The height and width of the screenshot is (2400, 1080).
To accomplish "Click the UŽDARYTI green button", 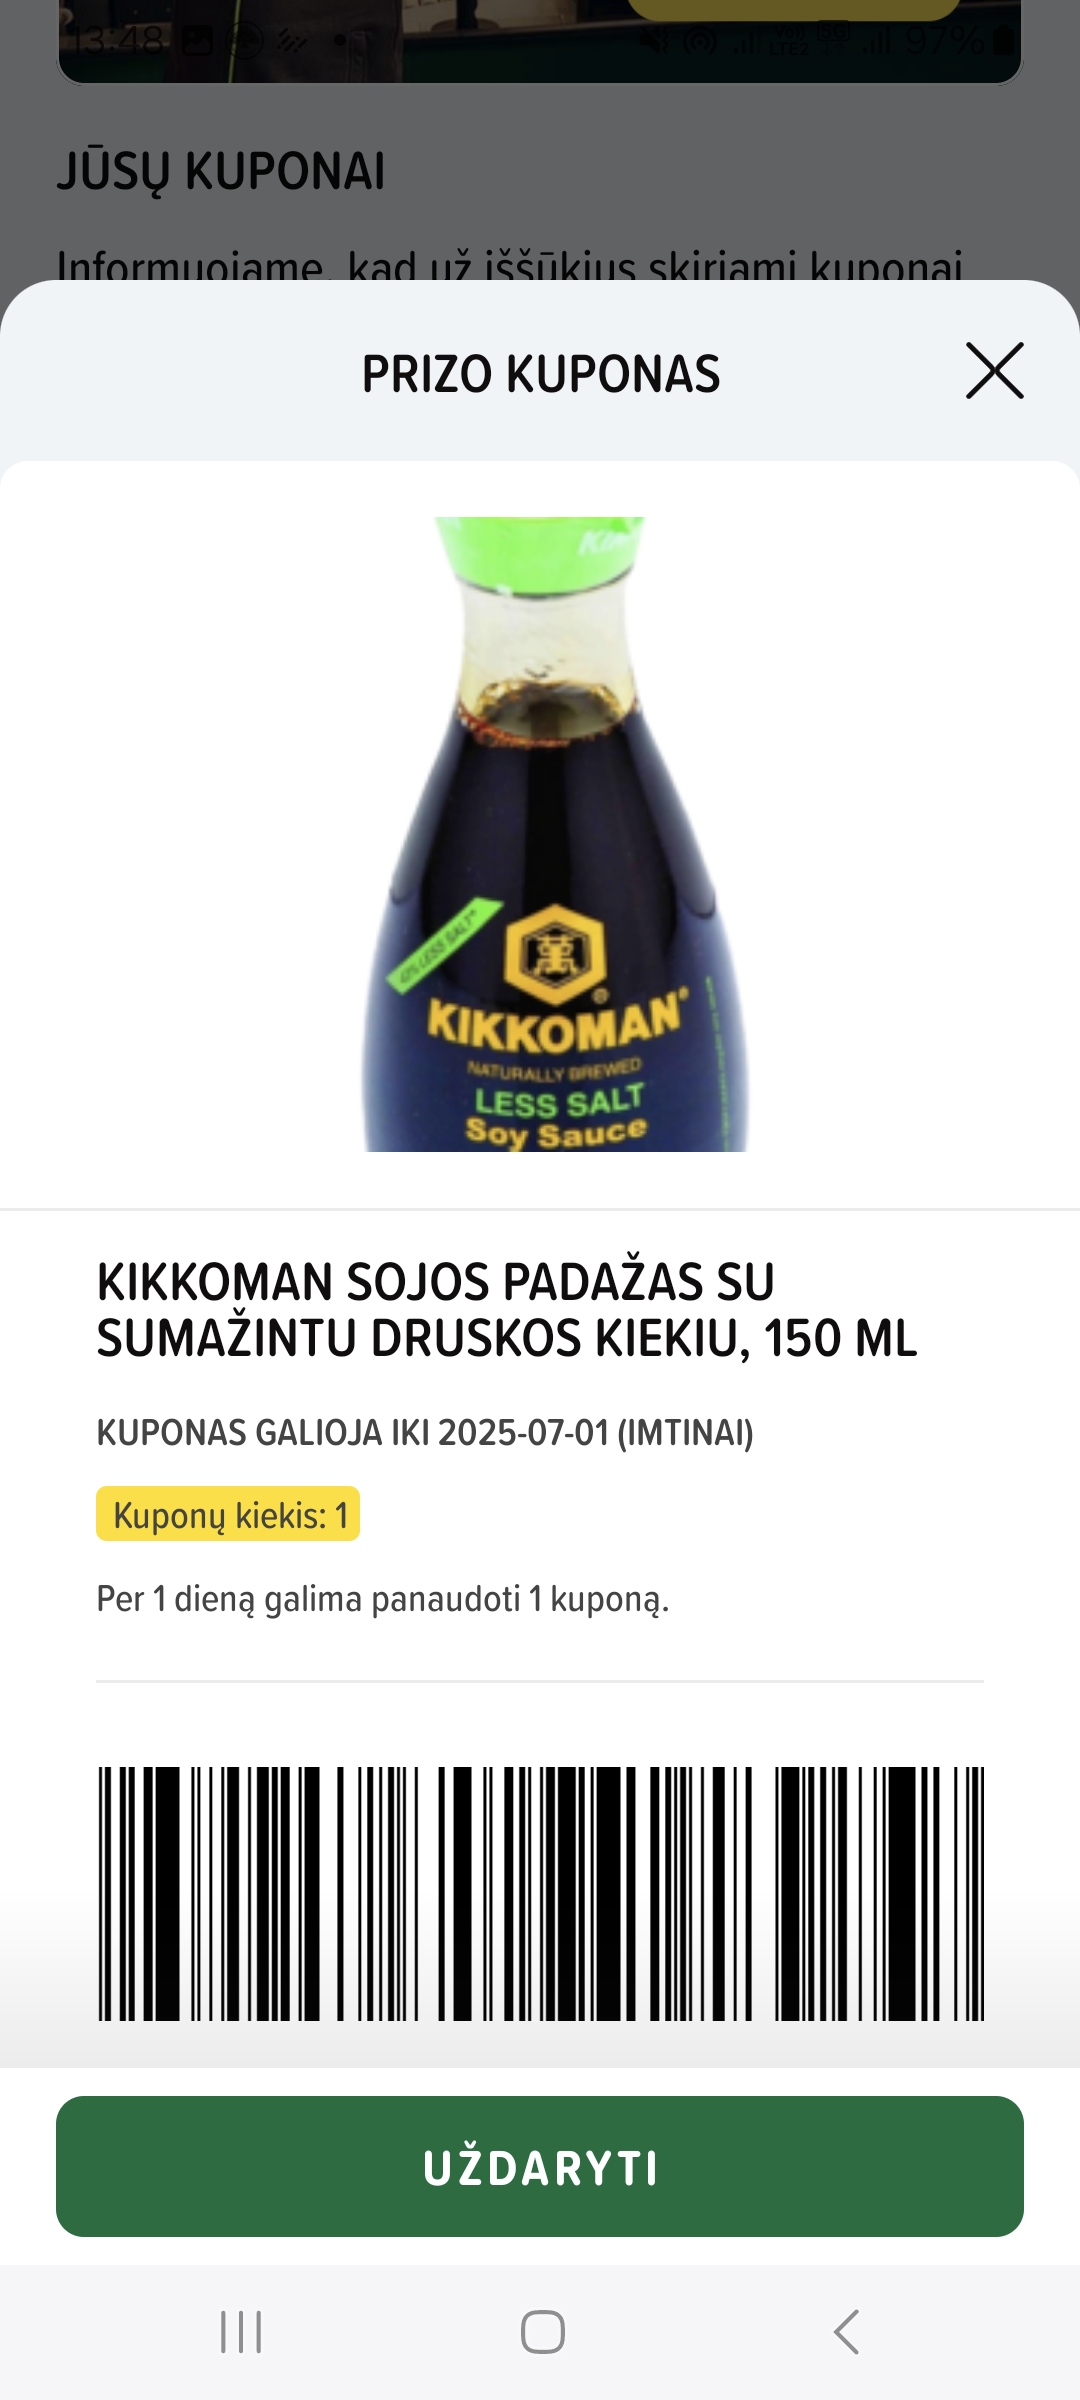I will click(540, 2166).
